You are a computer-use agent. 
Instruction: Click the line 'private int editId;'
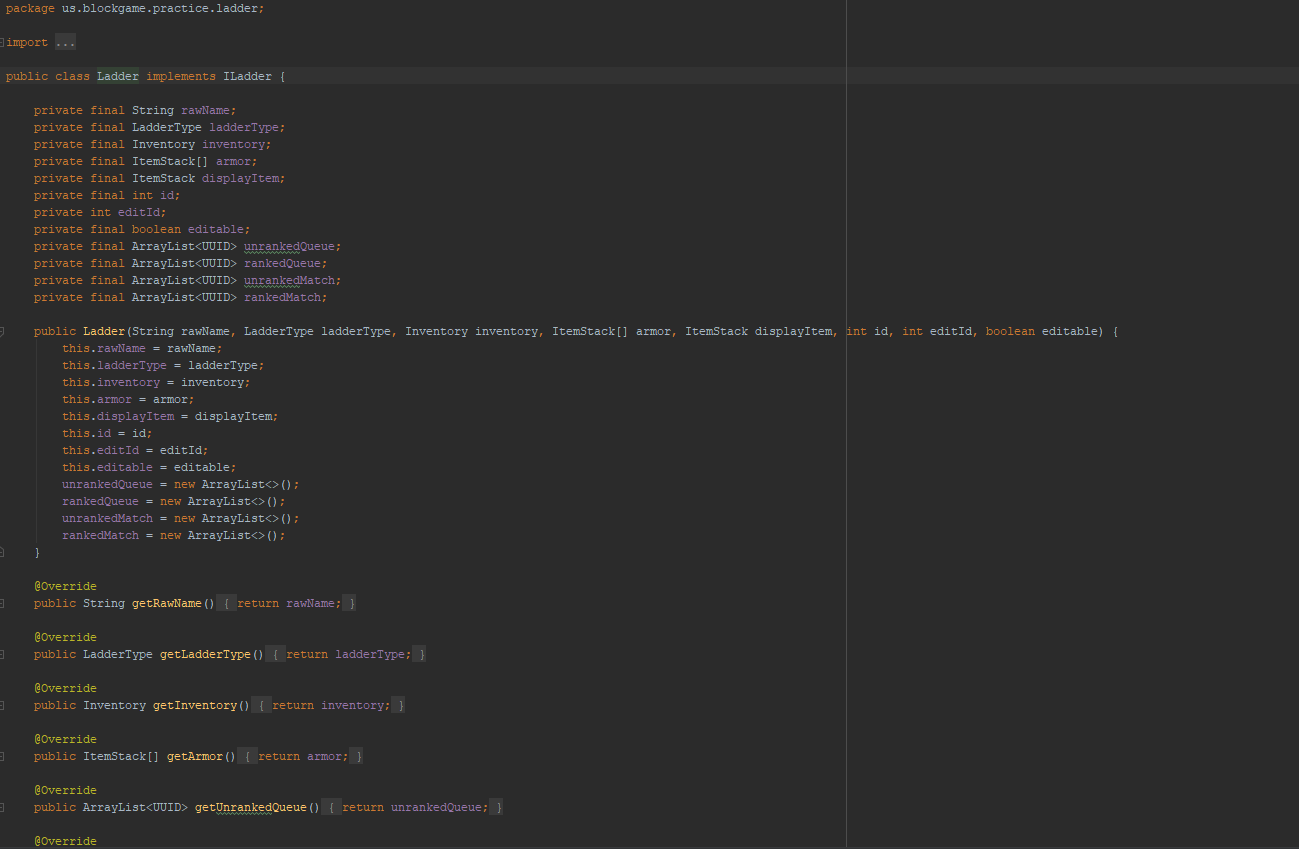pos(100,212)
